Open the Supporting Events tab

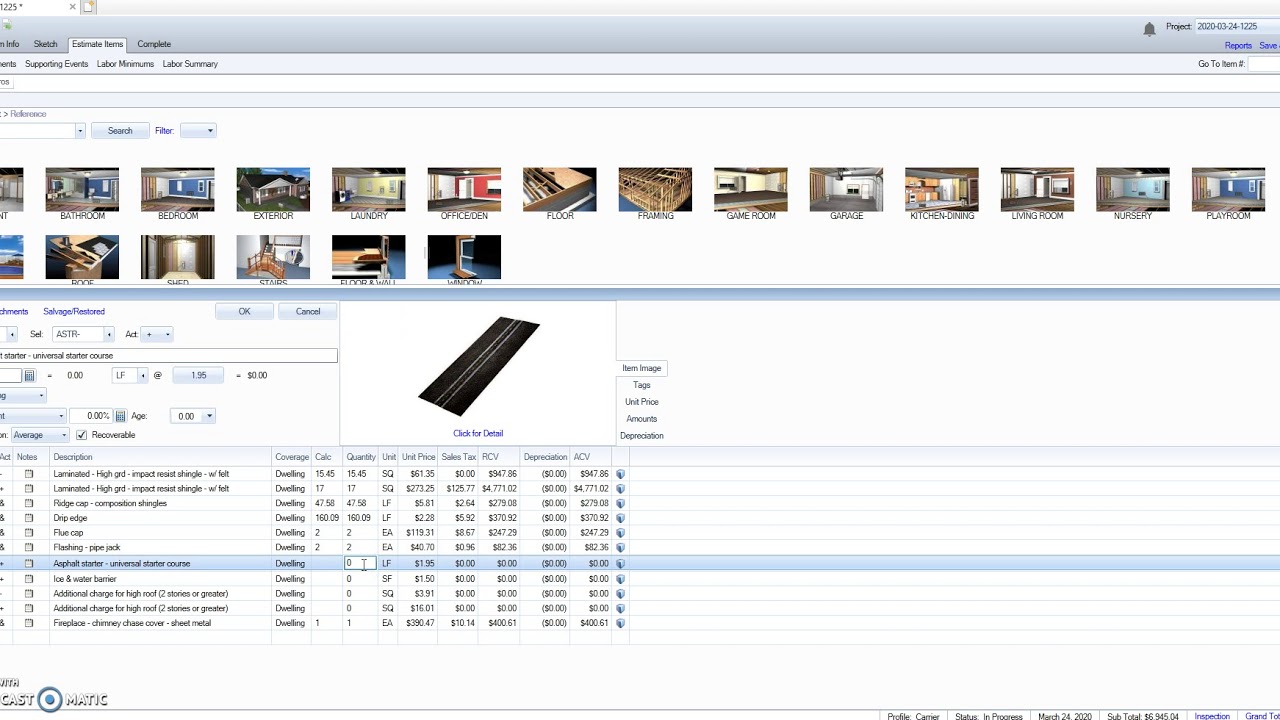click(57, 64)
